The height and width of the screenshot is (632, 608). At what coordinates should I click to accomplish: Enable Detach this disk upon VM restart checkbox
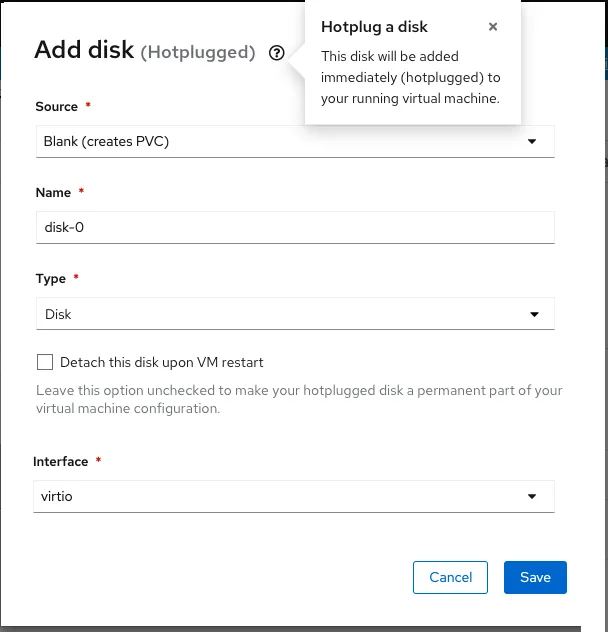coord(44,362)
